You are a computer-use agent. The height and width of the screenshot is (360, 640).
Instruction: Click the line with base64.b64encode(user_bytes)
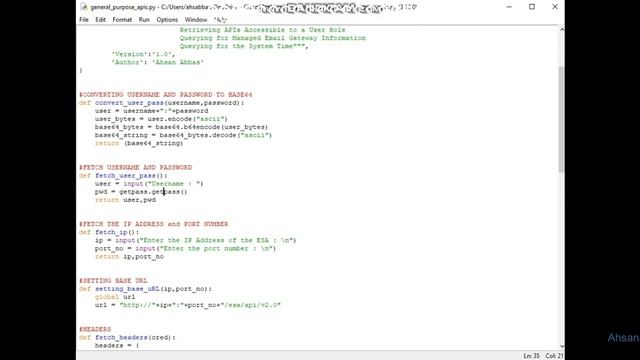coord(181,127)
